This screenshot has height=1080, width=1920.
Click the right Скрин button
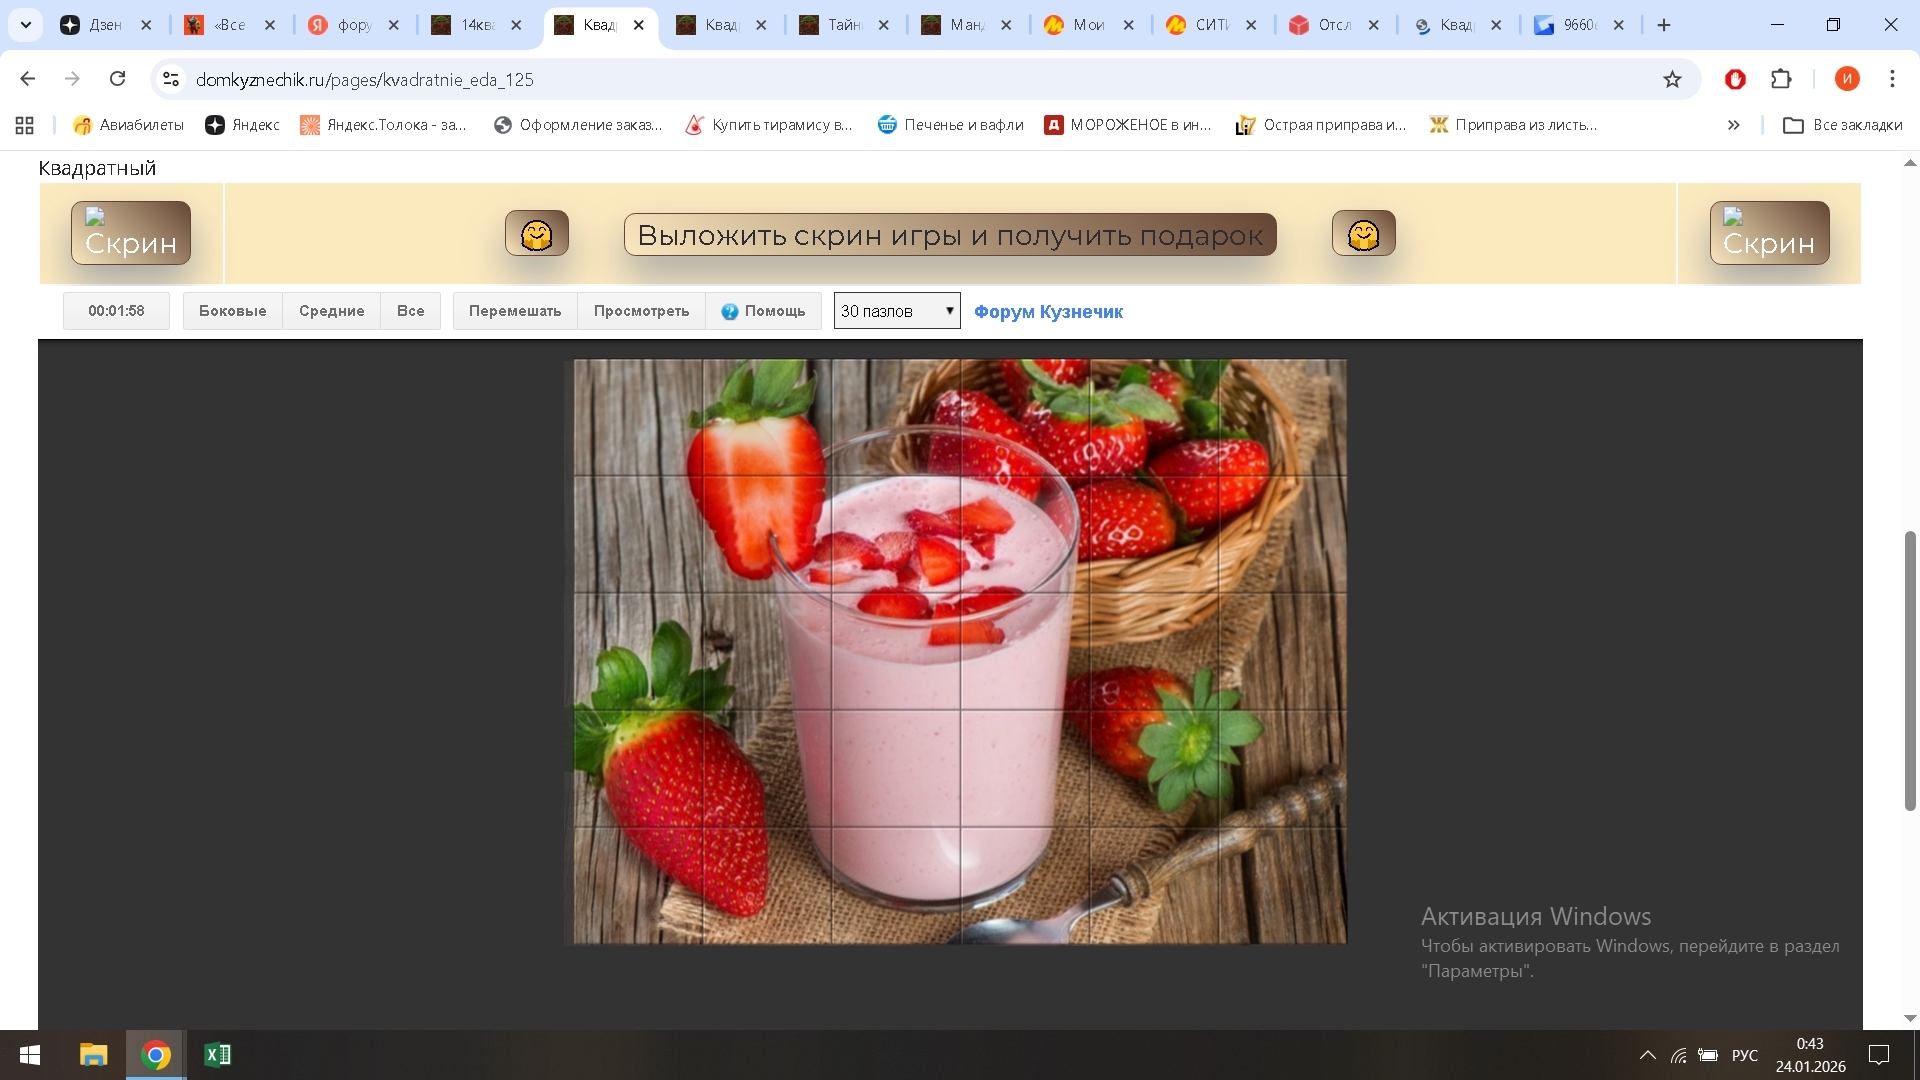[1769, 233]
